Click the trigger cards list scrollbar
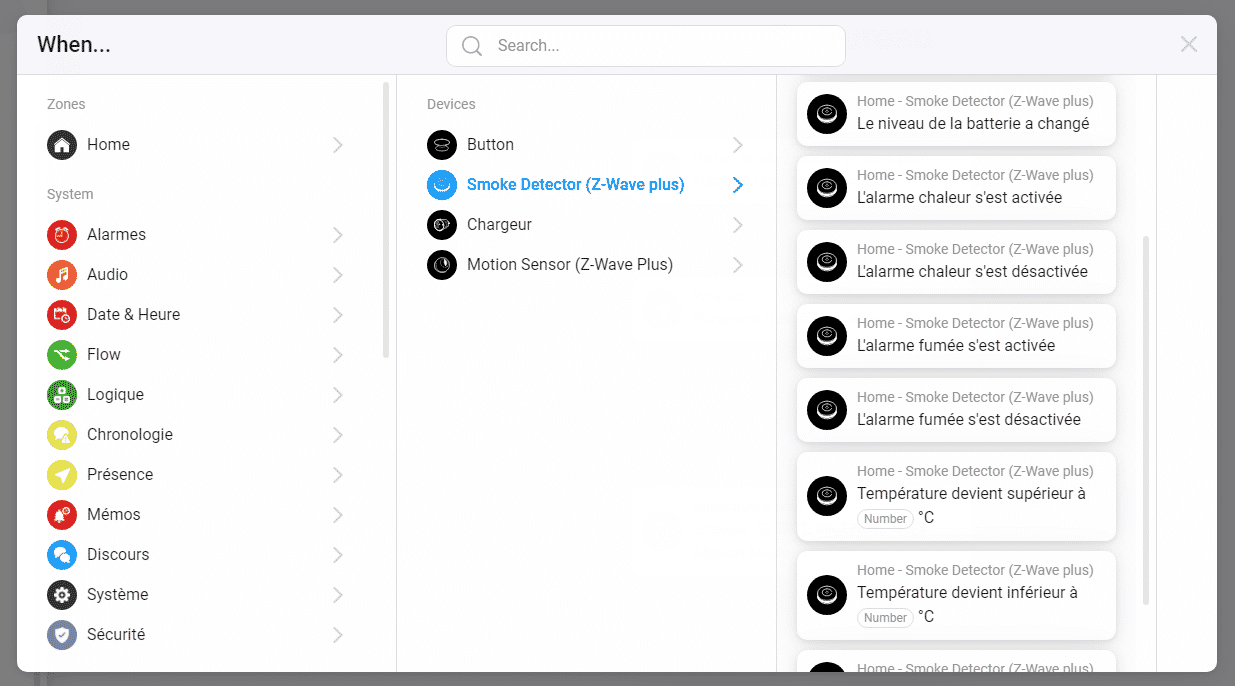This screenshot has width=1235, height=686. [1146, 420]
